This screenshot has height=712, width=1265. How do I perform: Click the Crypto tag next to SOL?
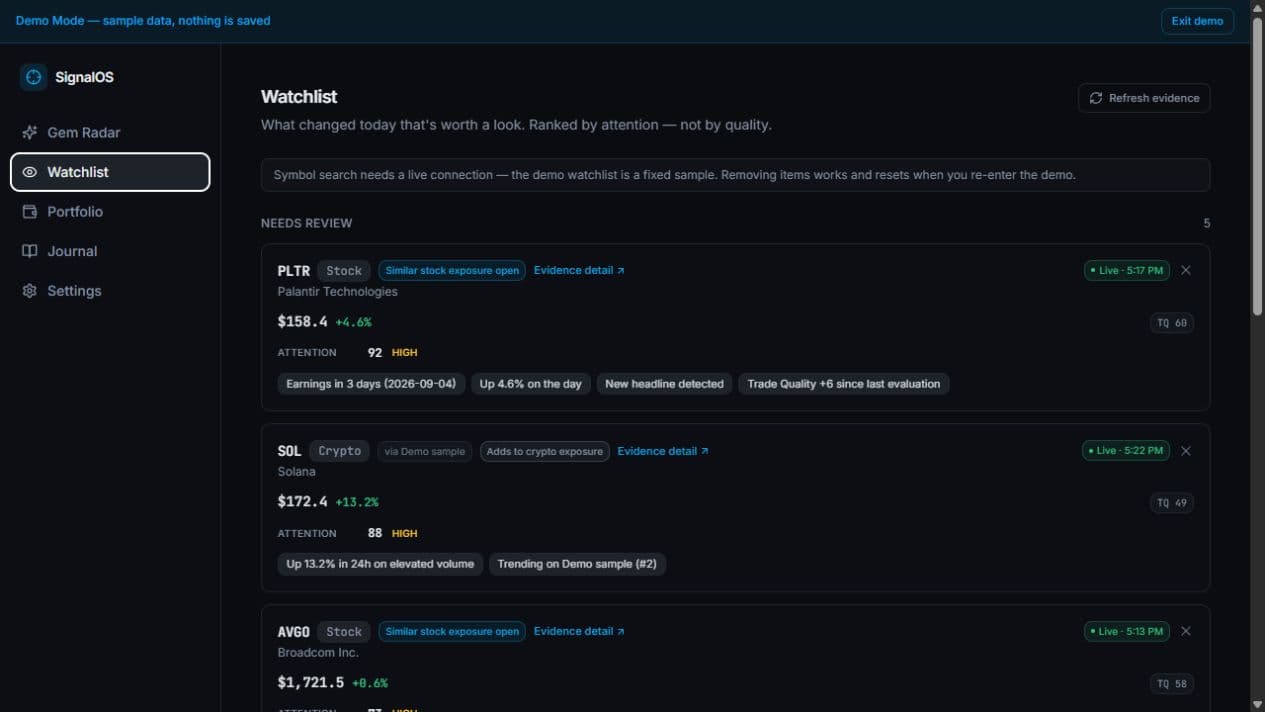(340, 451)
